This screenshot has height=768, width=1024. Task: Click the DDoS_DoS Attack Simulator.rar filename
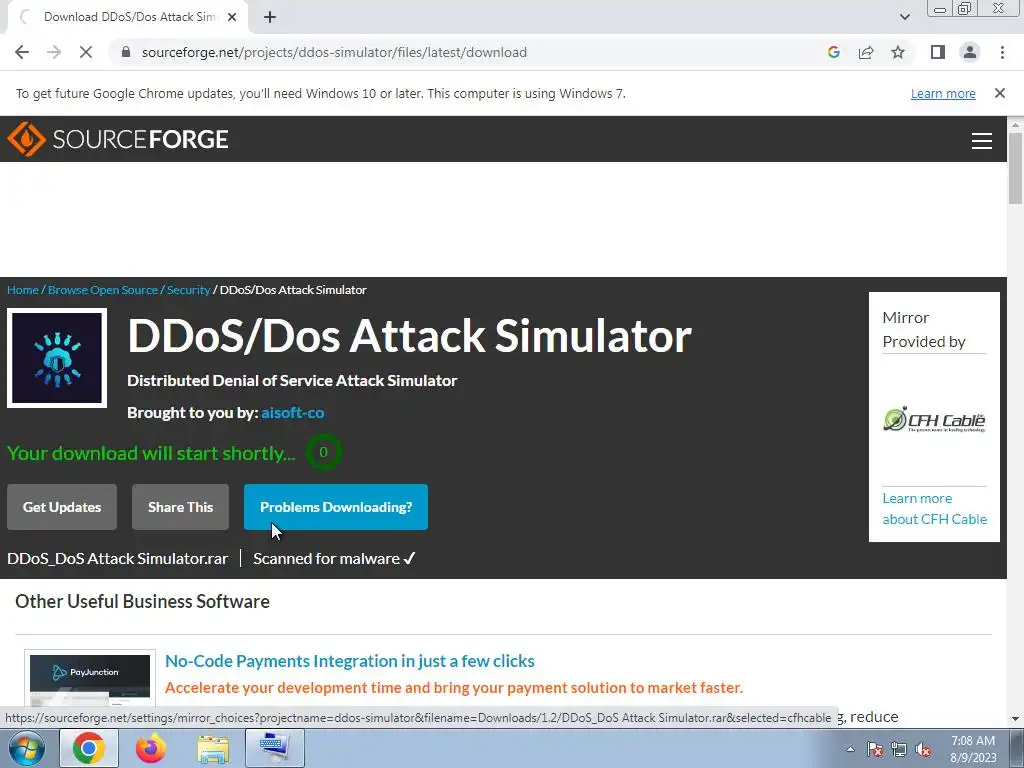(x=118, y=559)
